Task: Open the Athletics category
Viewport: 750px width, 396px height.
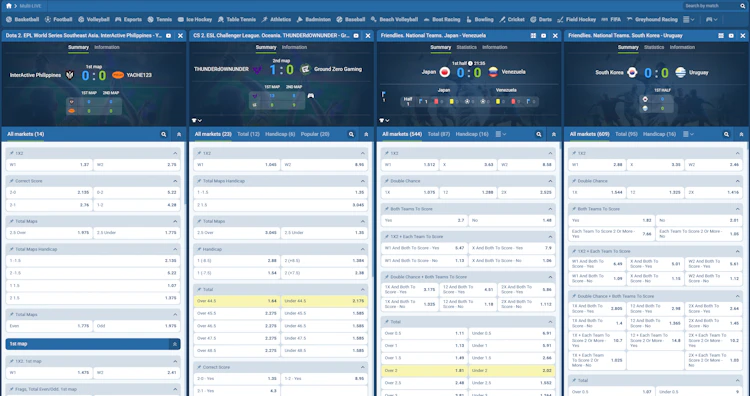Action: (276, 20)
